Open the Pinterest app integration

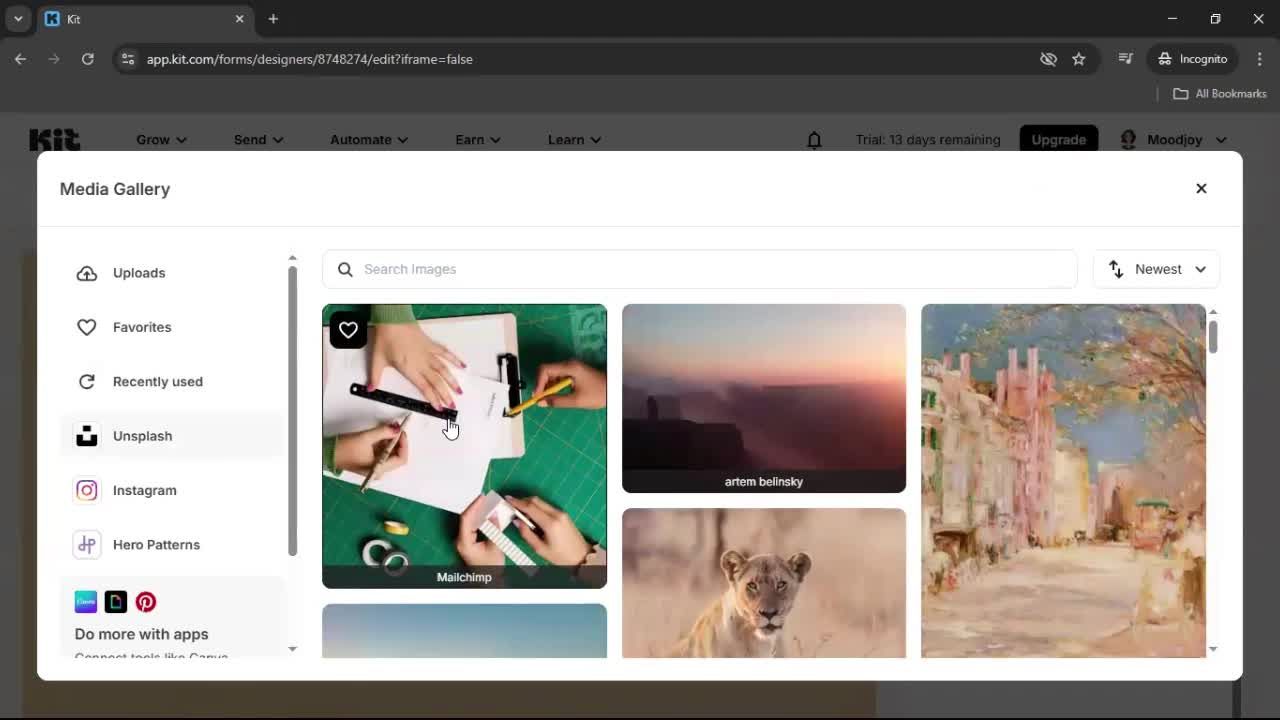[x=146, y=601]
